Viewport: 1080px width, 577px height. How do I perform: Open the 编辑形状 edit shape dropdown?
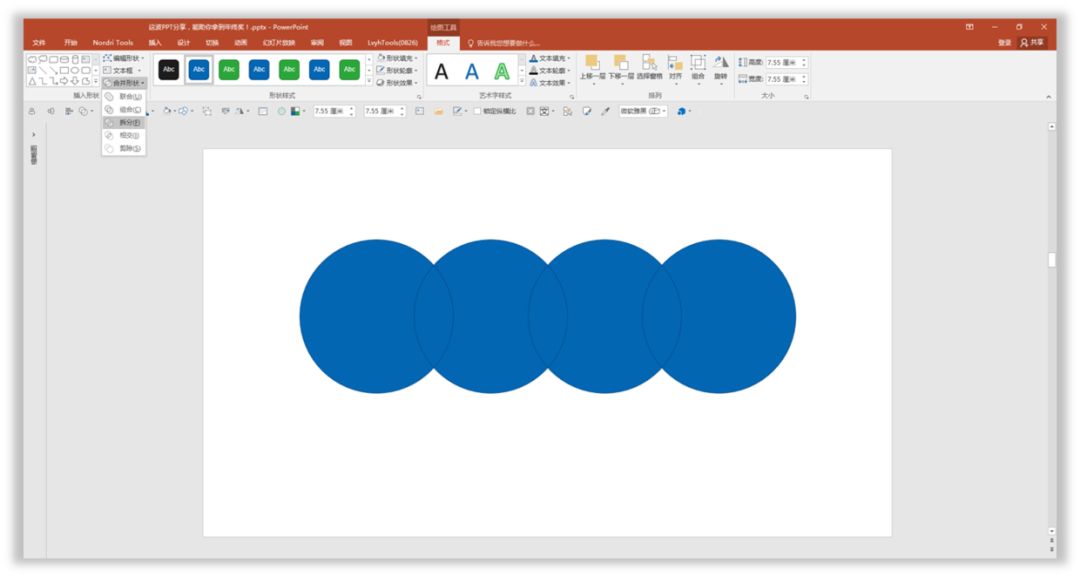coord(124,59)
